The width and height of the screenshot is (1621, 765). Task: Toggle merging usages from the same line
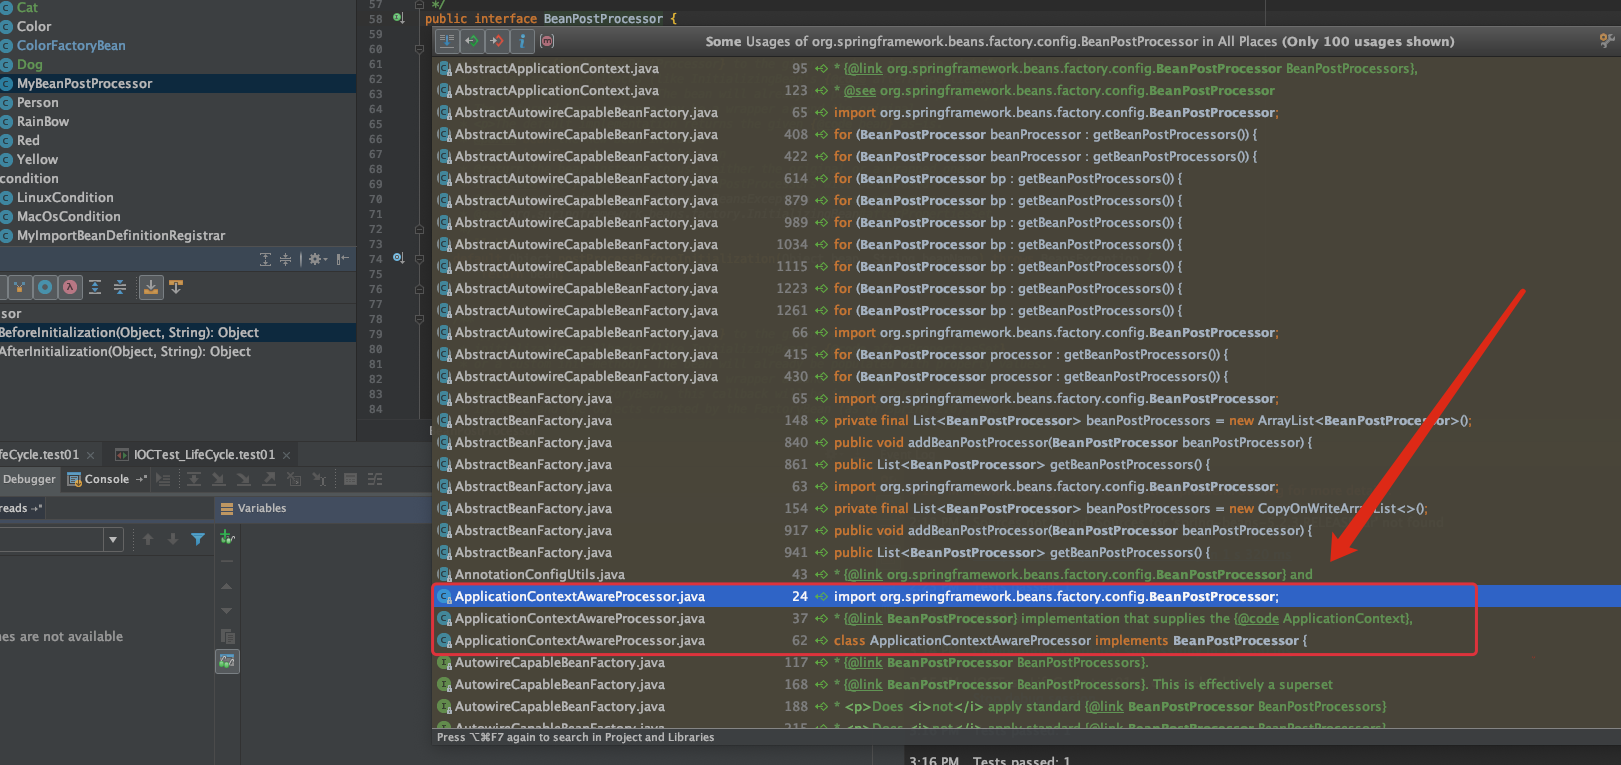447,41
